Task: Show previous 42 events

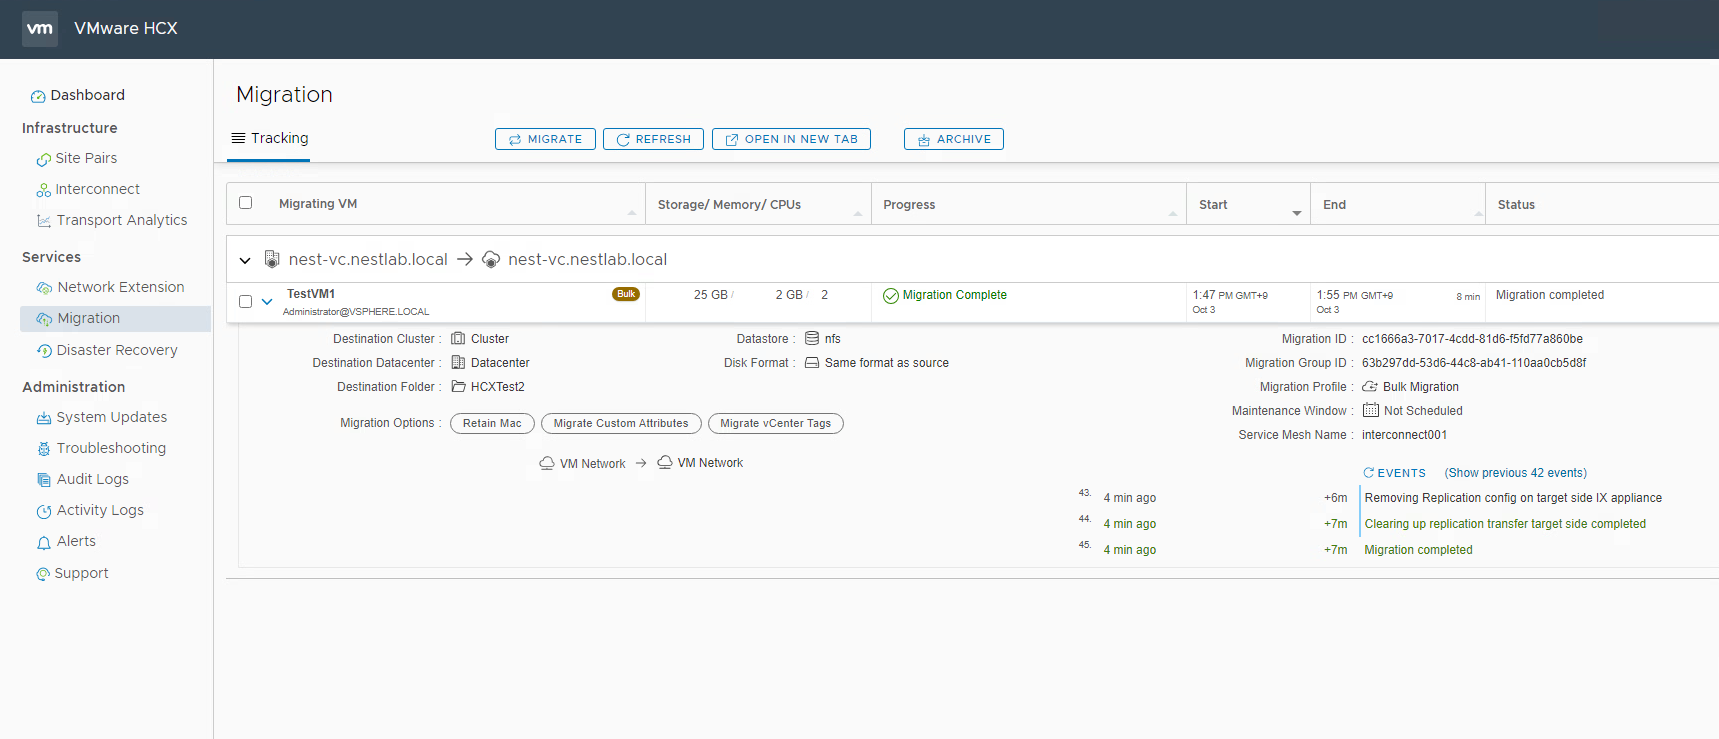Action: pos(1515,473)
